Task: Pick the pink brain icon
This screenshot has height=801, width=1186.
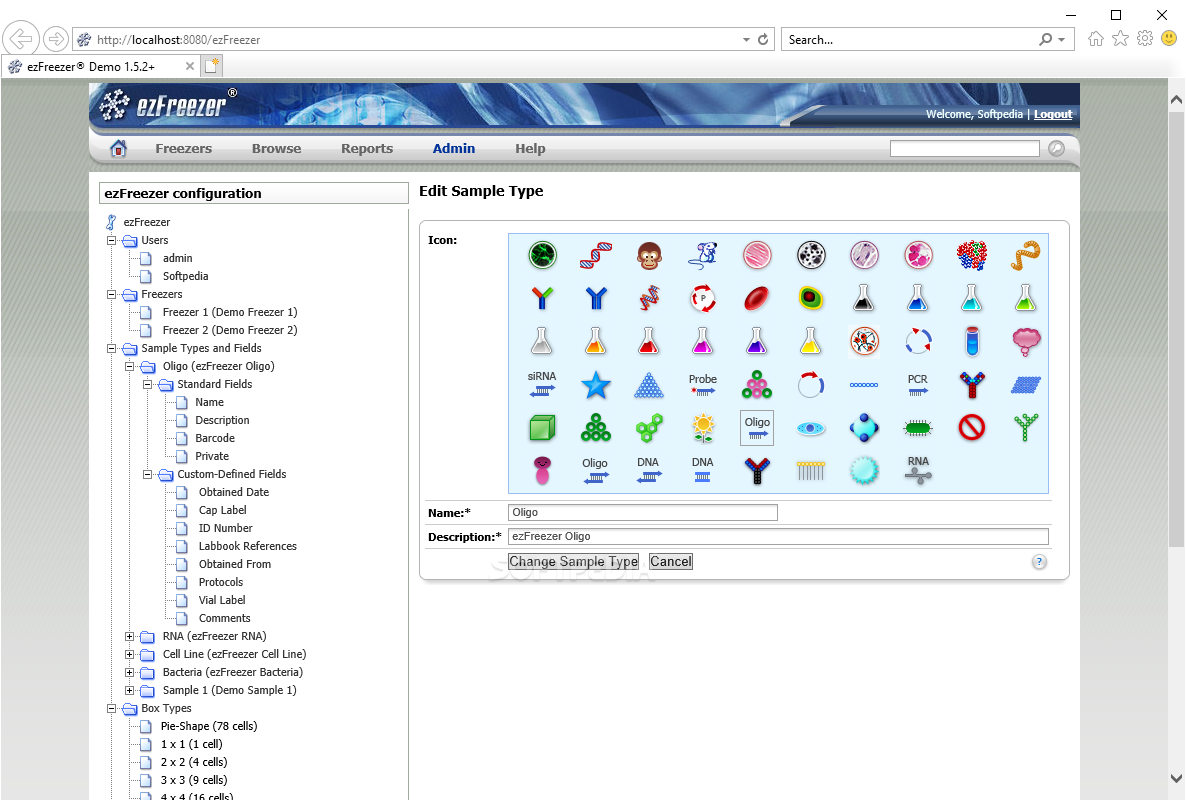Action: pos(1026,342)
